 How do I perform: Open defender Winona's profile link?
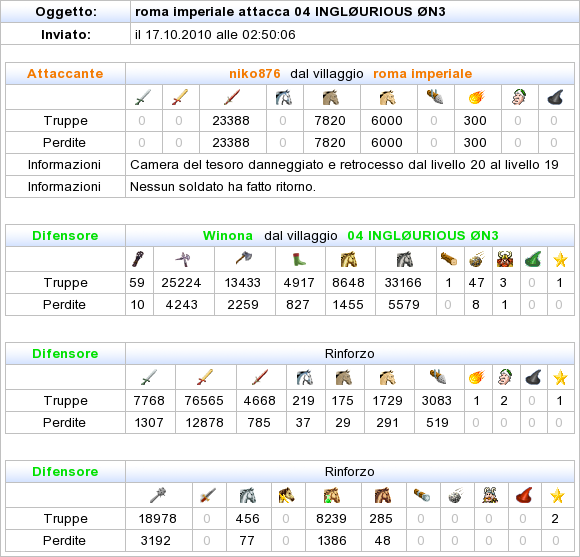[x=228, y=236]
